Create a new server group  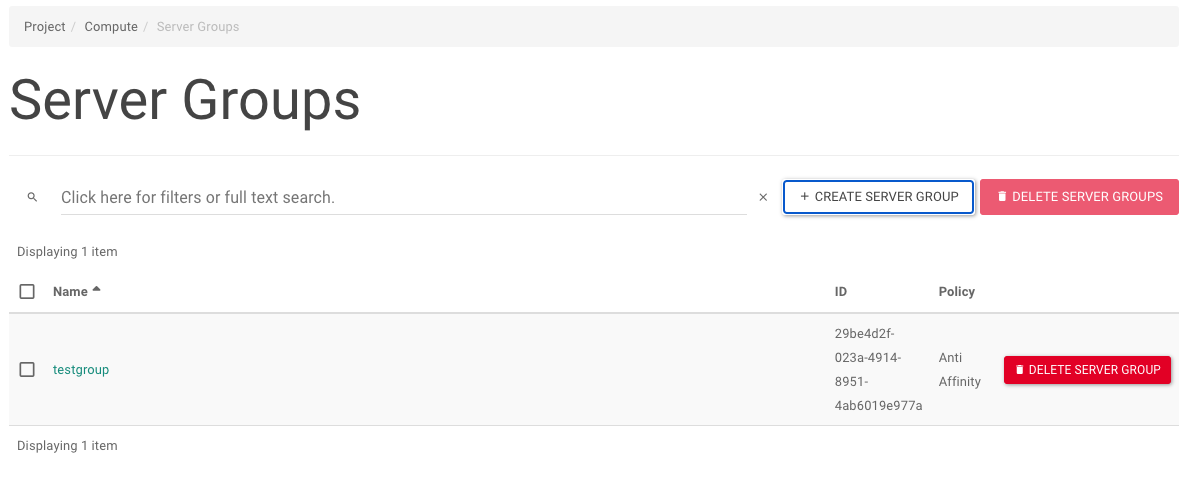tap(879, 197)
